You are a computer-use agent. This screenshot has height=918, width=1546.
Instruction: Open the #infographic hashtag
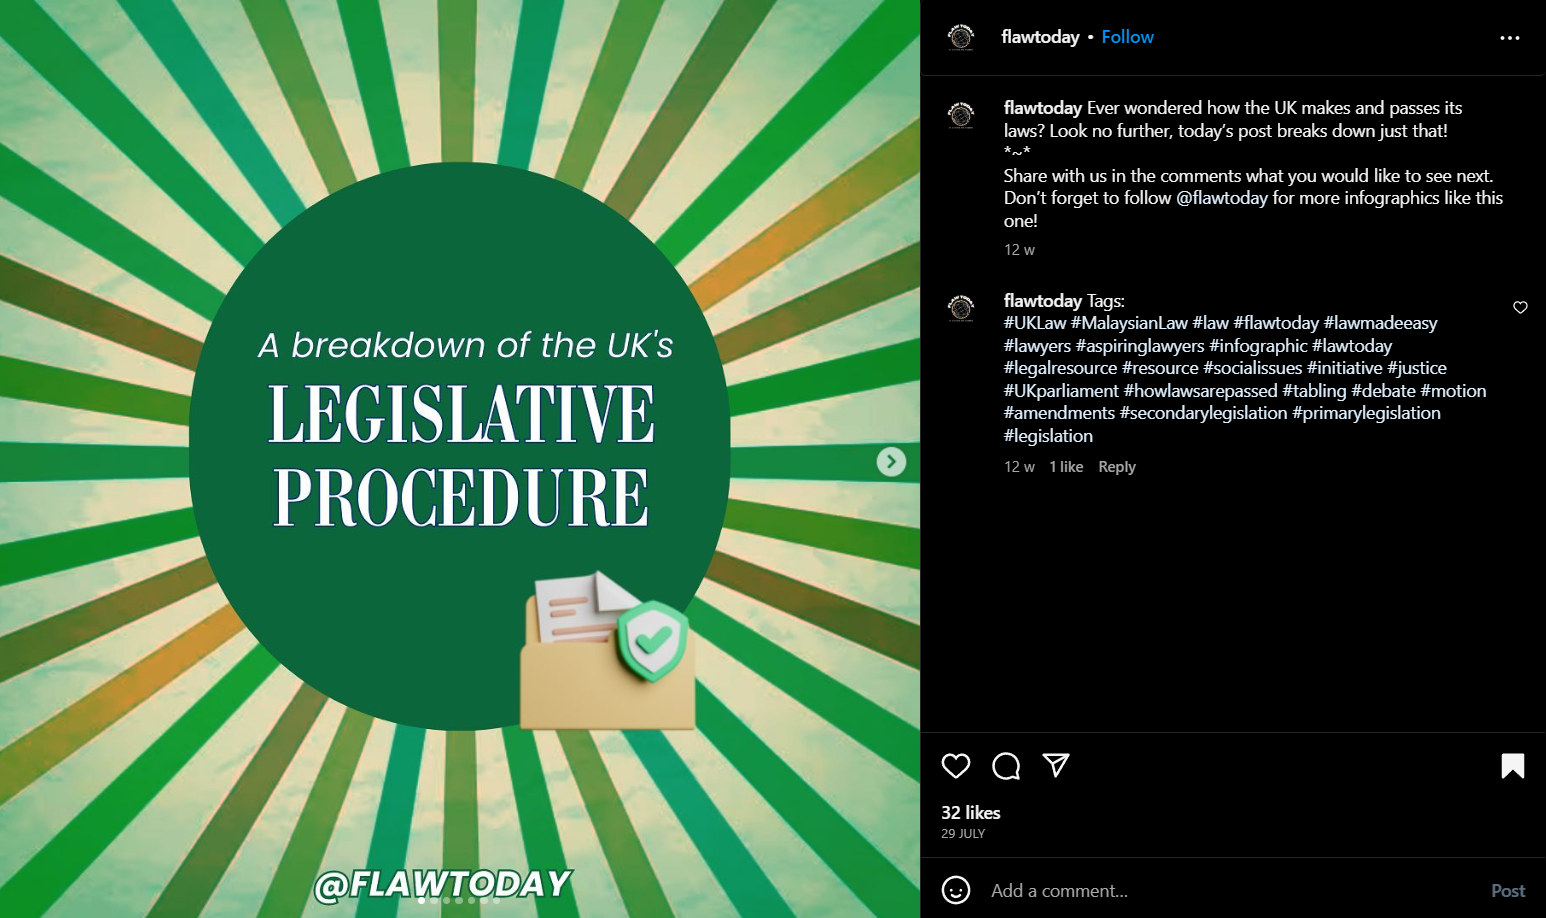pyautogui.click(x=1258, y=346)
